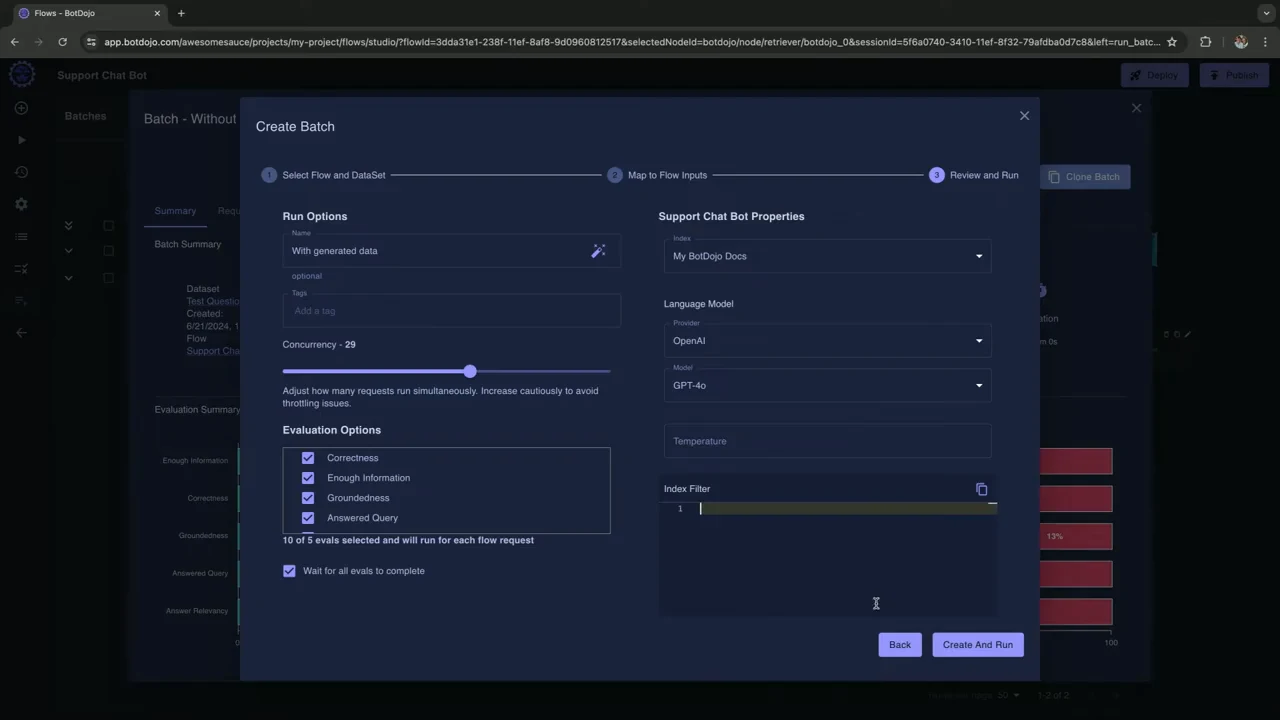1280x720 pixels.
Task: Bookmark this page with star icon
Action: (x=1172, y=42)
